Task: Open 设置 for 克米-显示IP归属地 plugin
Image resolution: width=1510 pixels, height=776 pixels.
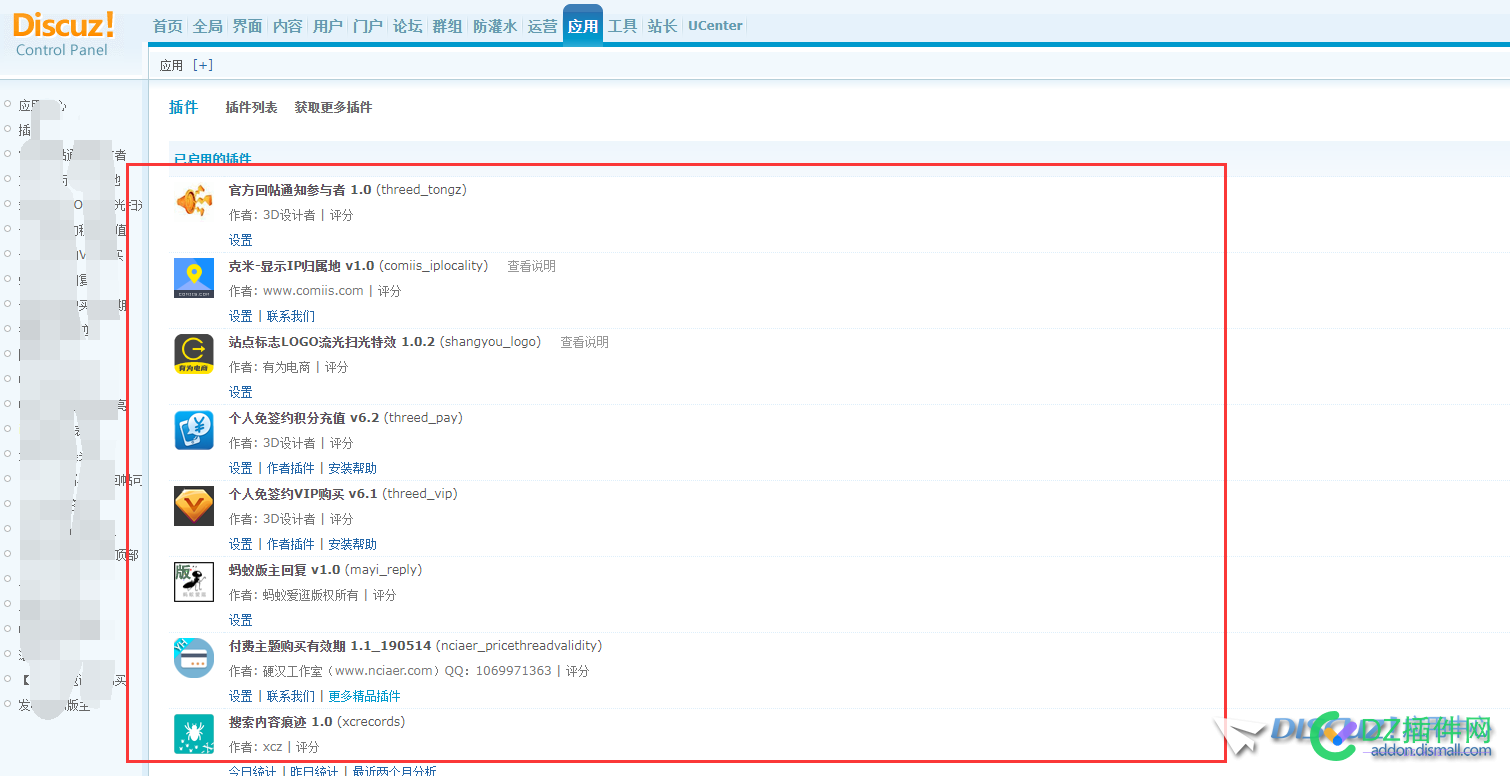Action: pyautogui.click(x=240, y=316)
